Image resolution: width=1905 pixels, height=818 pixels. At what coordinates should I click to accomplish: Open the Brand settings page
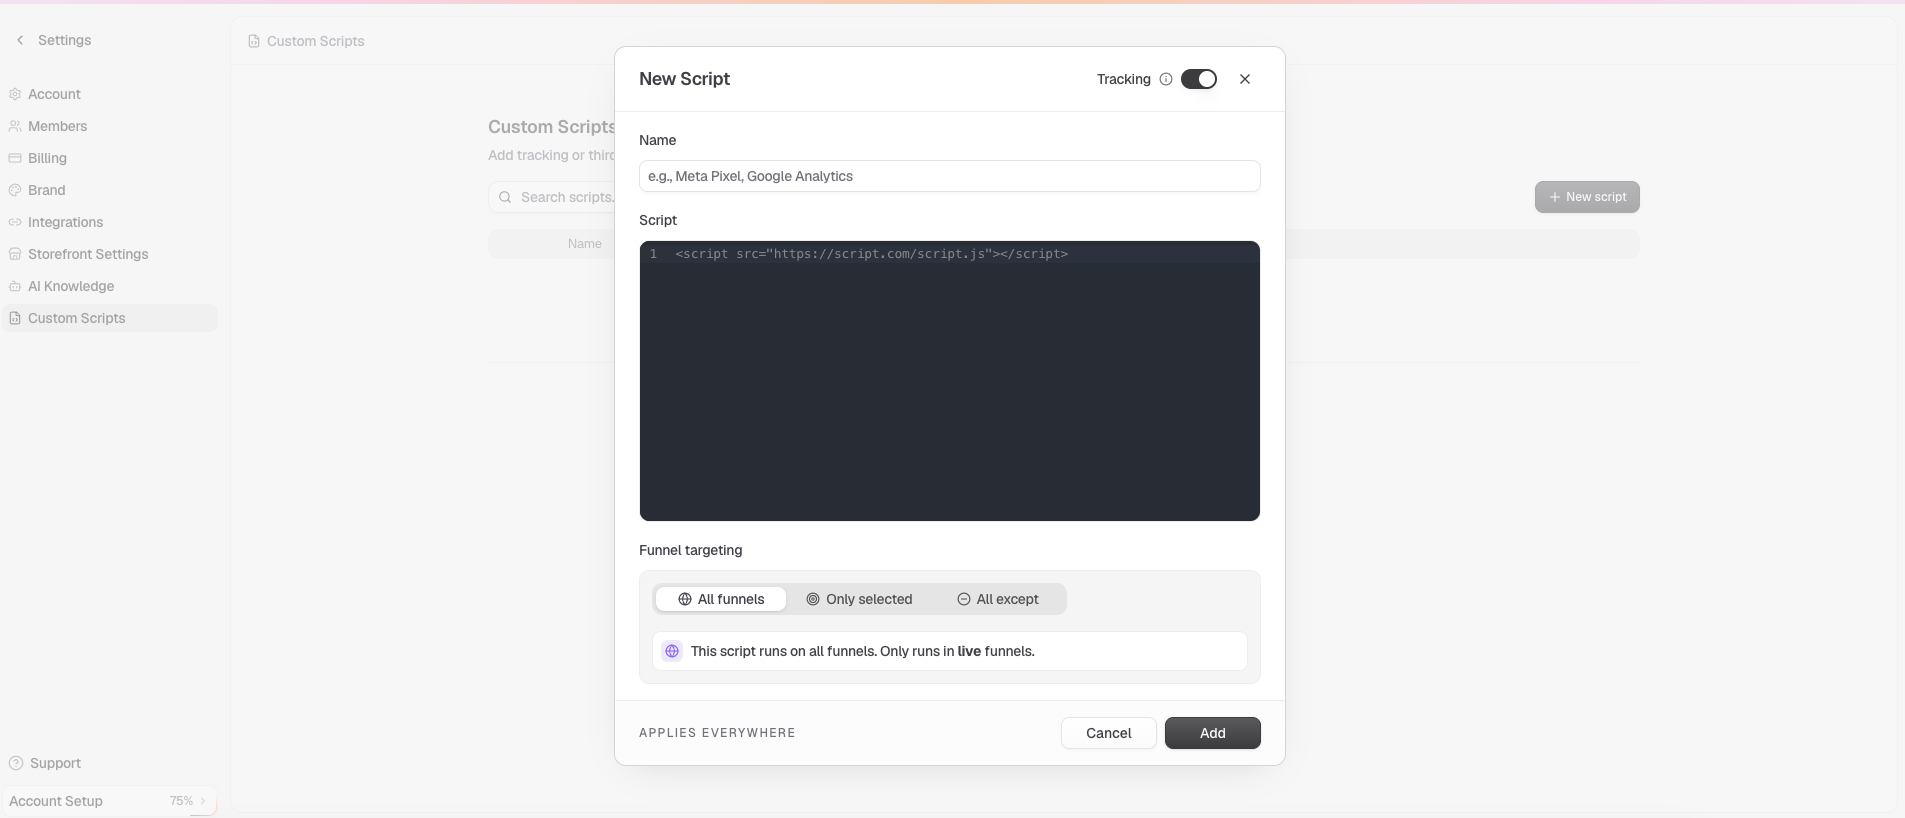[x=110, y=190]
